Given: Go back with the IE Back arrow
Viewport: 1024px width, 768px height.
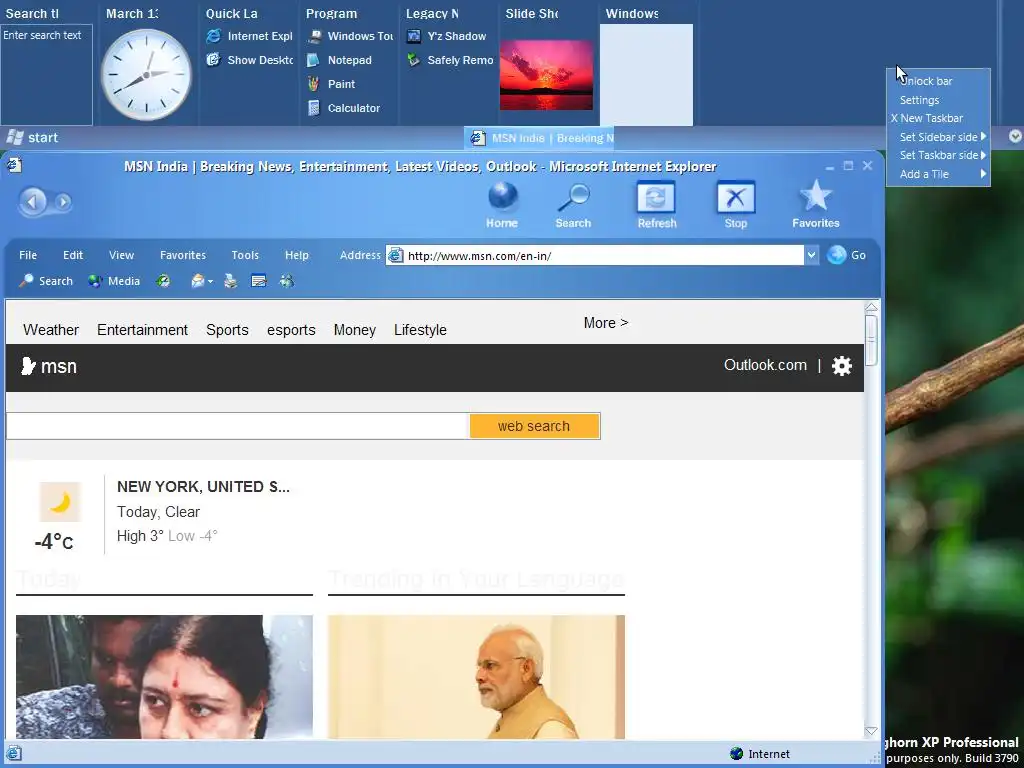Looking at the screenshot, I should [x=32, y=202].
